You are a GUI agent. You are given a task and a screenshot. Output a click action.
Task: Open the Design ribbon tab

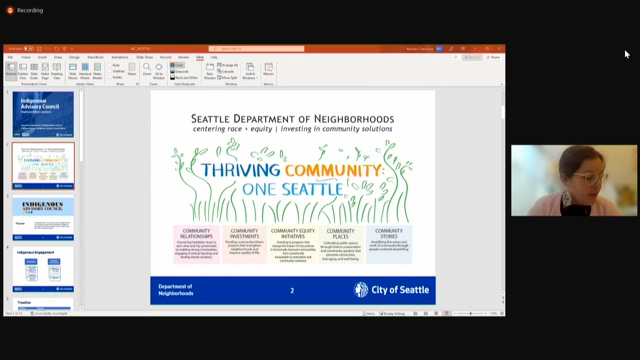[x=74, y=58]
